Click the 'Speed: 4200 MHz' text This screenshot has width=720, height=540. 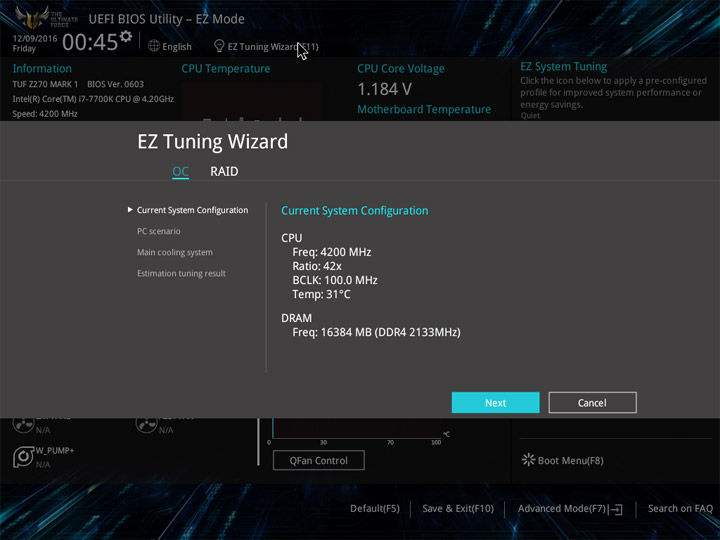(45, 113)
